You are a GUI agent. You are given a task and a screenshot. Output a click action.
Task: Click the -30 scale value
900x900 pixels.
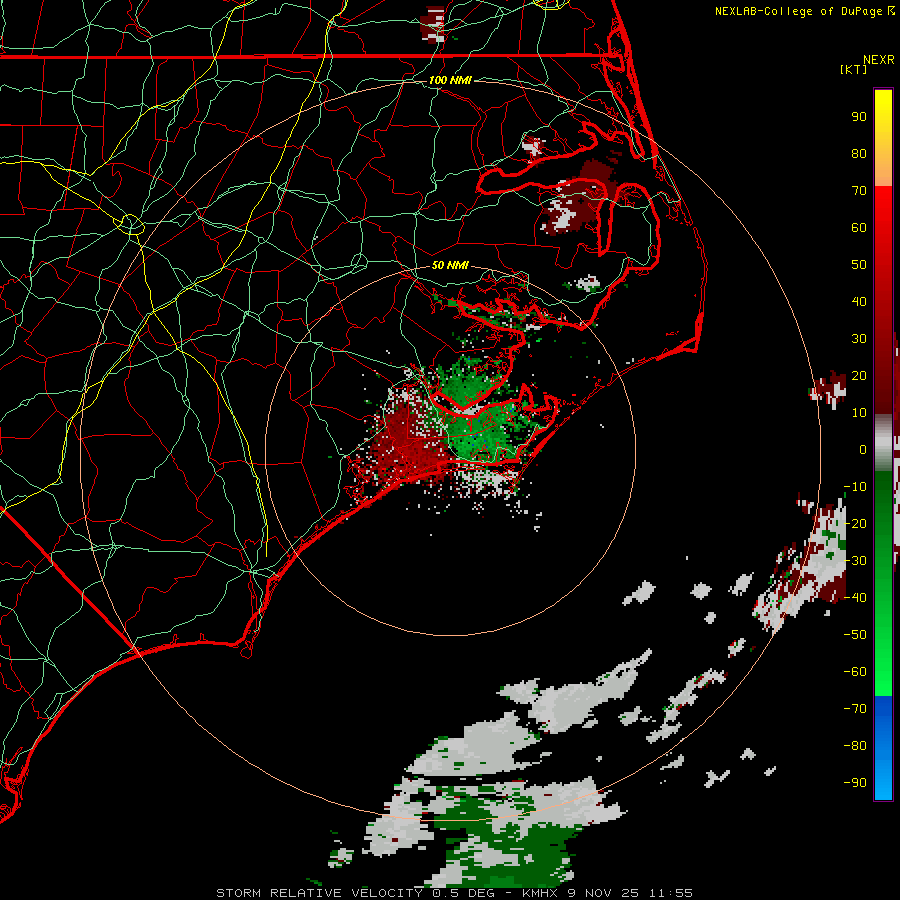coord(855,561)
